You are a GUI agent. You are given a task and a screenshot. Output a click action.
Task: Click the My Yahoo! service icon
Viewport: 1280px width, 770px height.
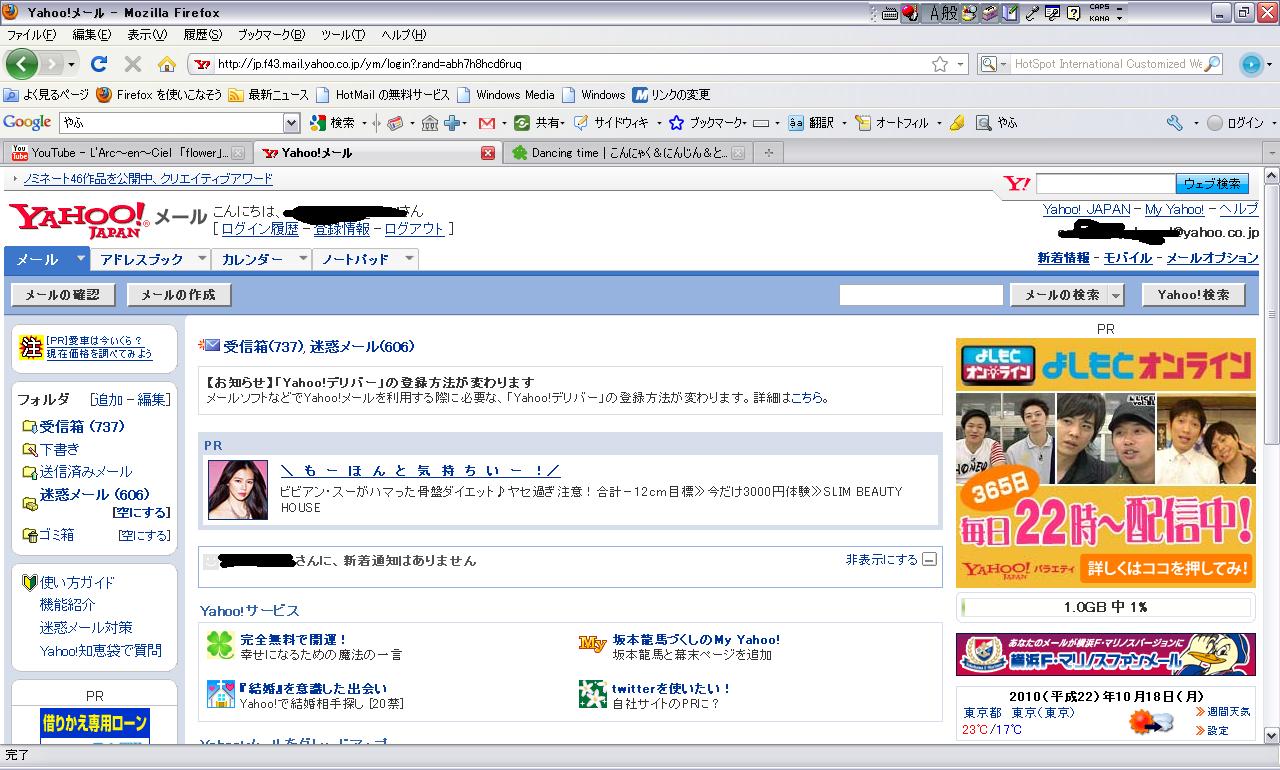593,645
